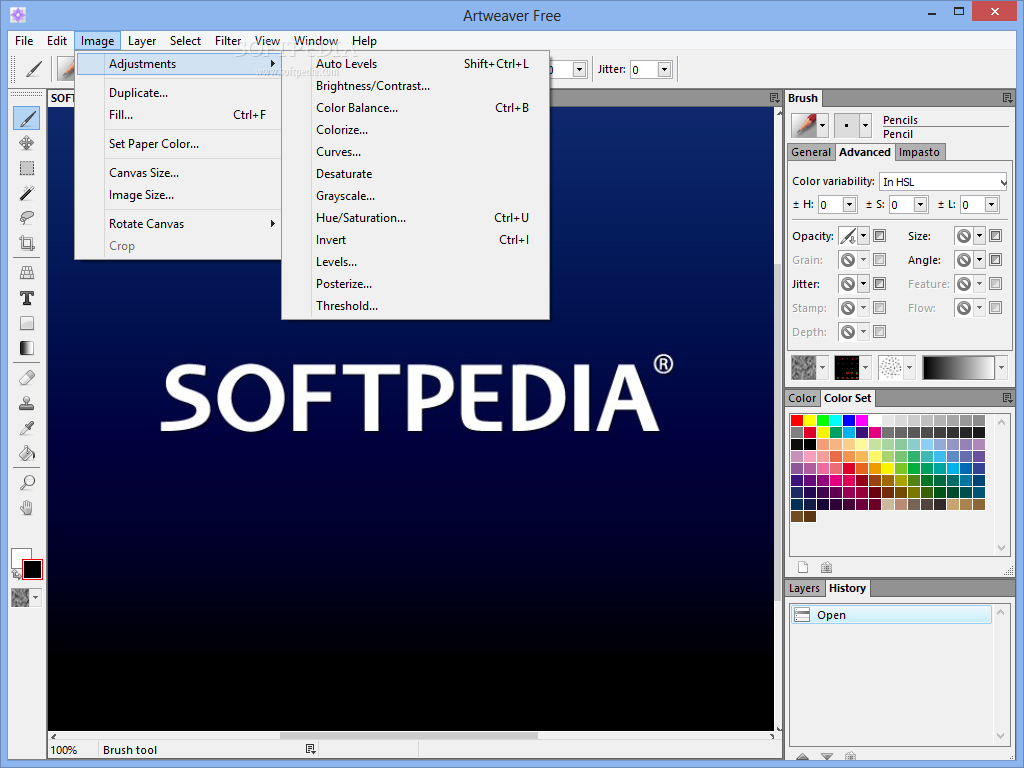Select the Open history entry
Image resolution: width=1024 pixels, height=768 pixels.
pos(891,615)
